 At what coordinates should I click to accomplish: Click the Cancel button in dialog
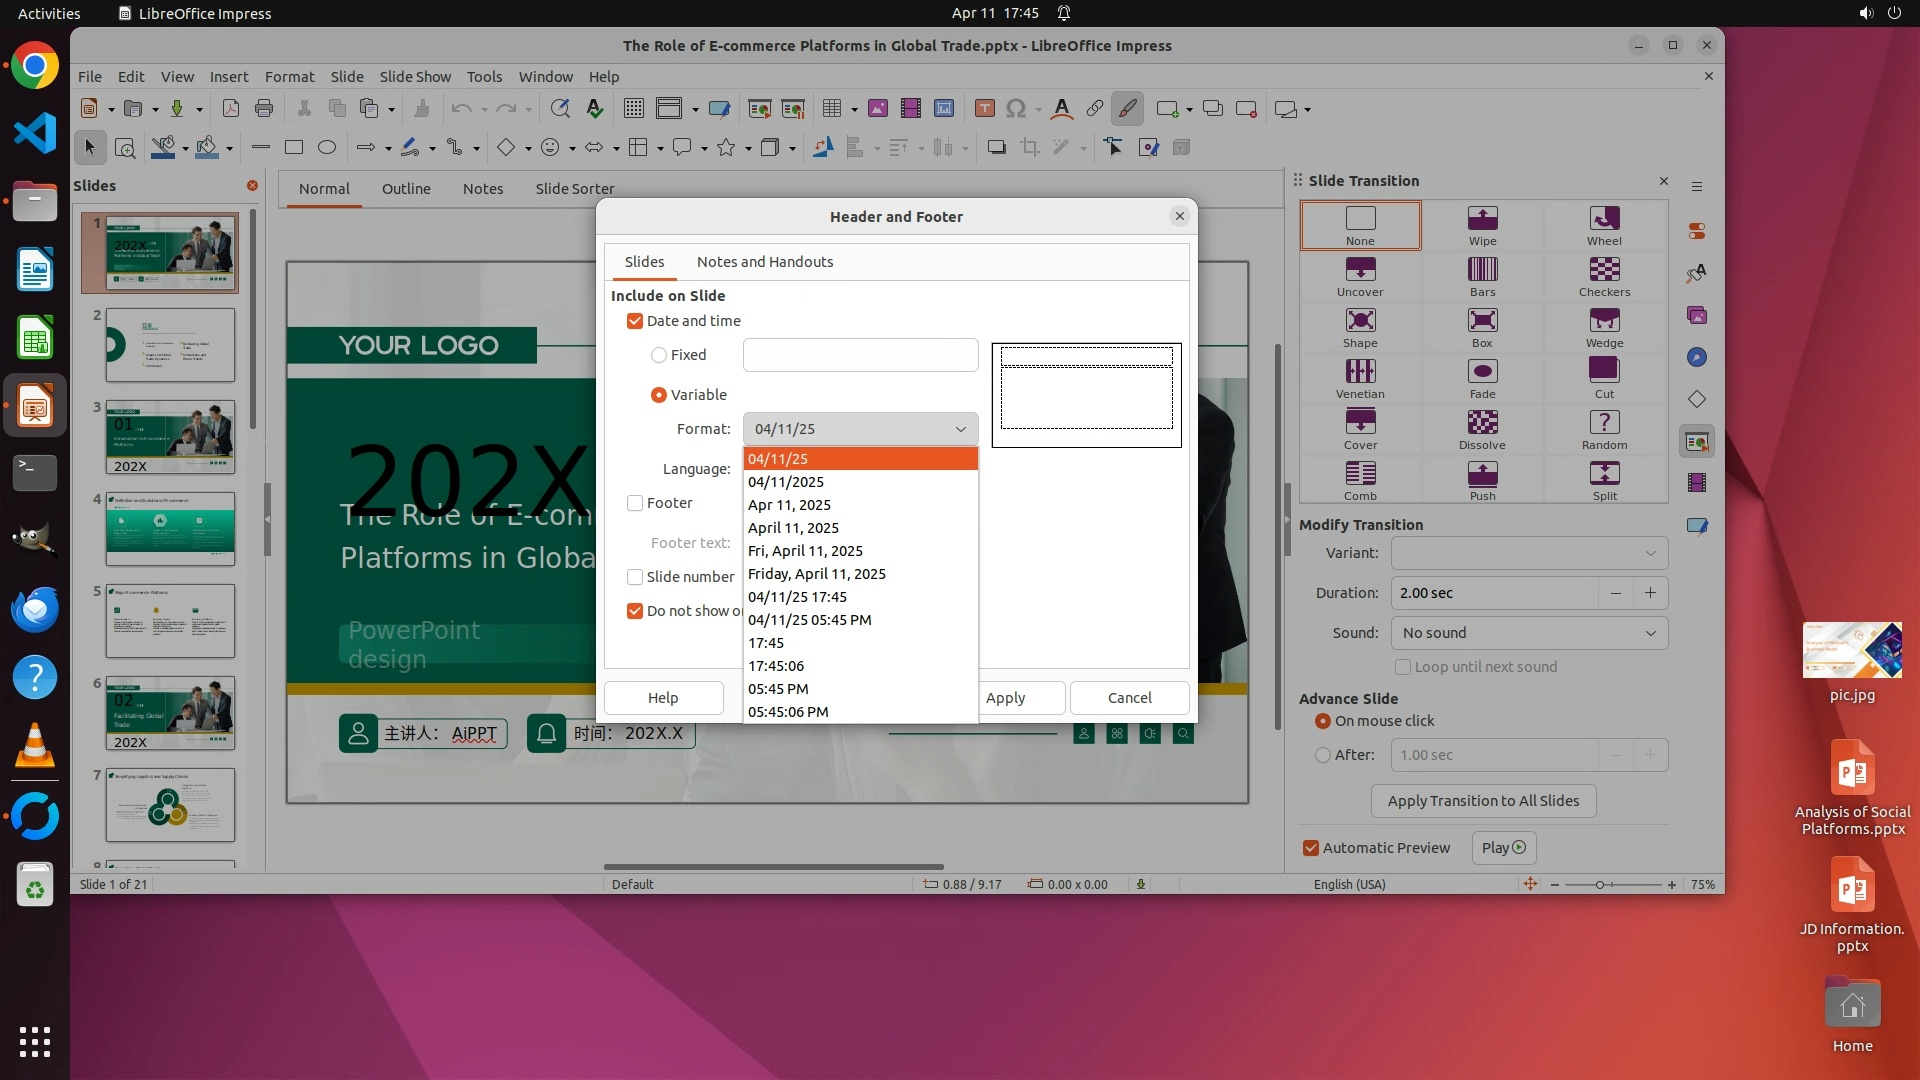pos(1129,698)
